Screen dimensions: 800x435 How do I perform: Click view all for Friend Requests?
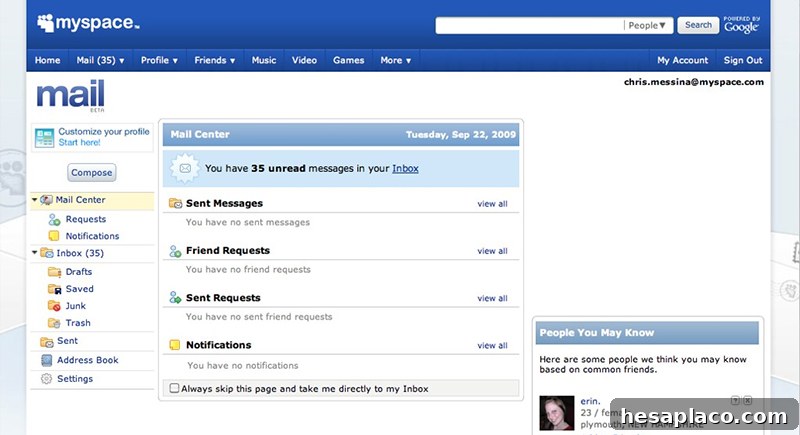click(x=492, y=251)
